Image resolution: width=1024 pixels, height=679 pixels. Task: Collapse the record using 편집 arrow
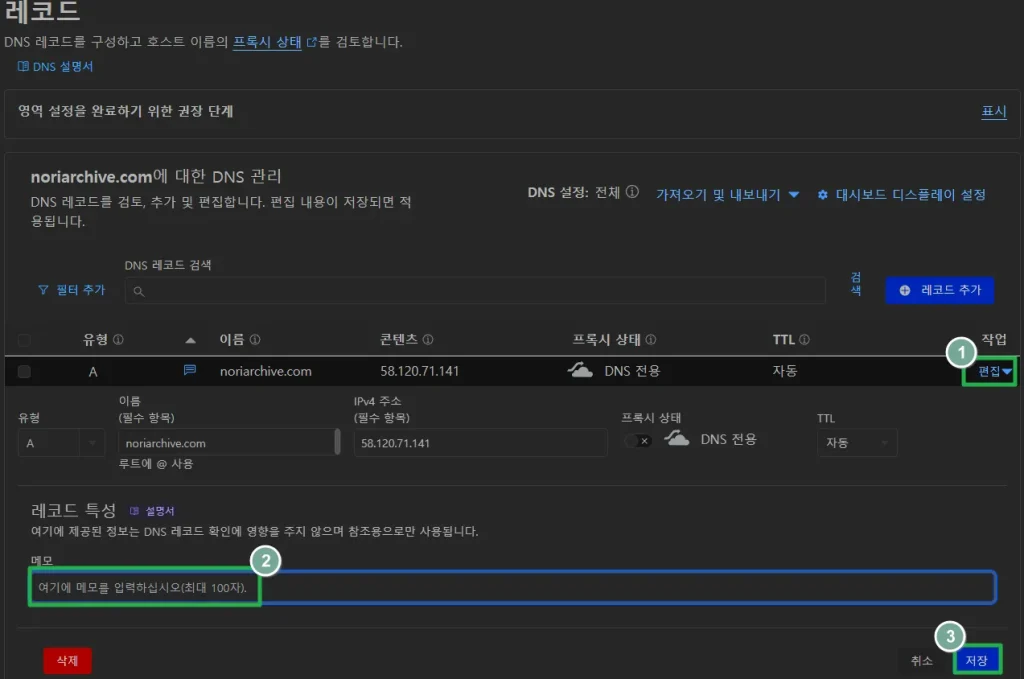tap(1007, 371)
